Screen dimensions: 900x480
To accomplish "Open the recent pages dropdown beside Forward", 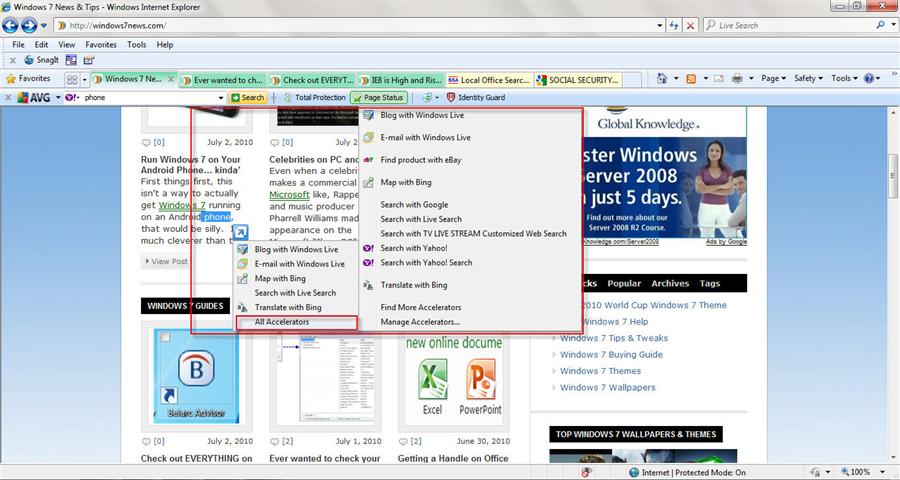I will click(x=44, y=26).
